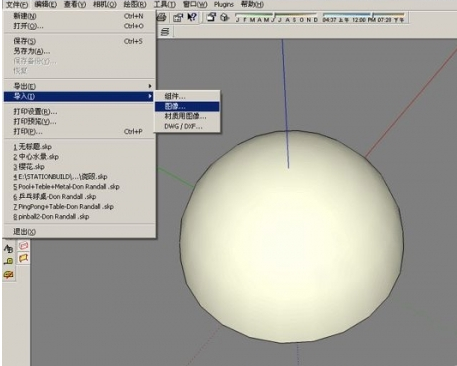Open the 工具(T) menu
The width and height of the screenshot is (457, 366).
point(164,5)
